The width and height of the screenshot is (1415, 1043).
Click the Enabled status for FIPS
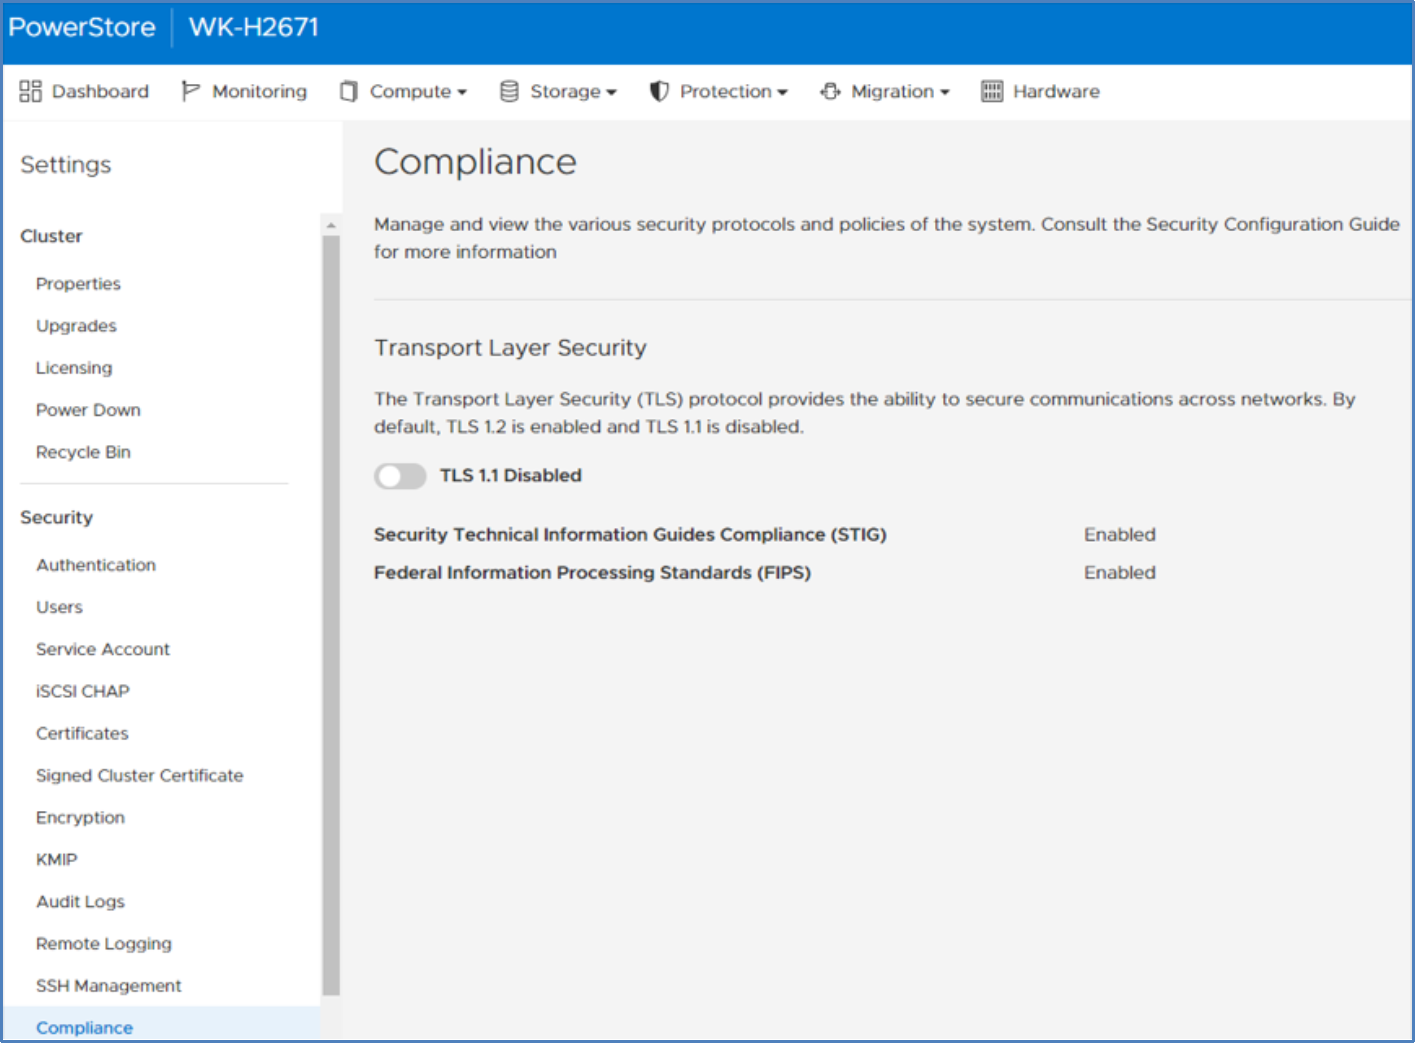tap(1120, 572)
